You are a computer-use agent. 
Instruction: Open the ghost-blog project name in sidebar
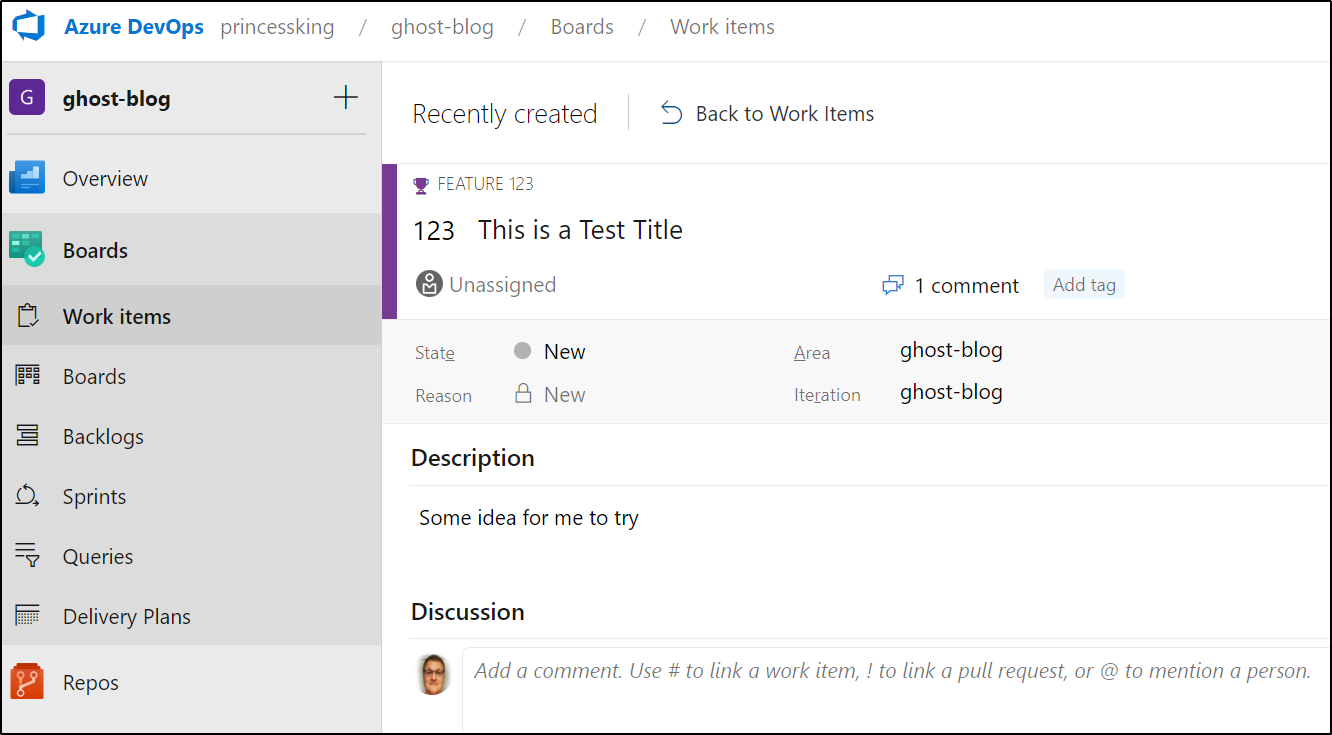[116, 98]
